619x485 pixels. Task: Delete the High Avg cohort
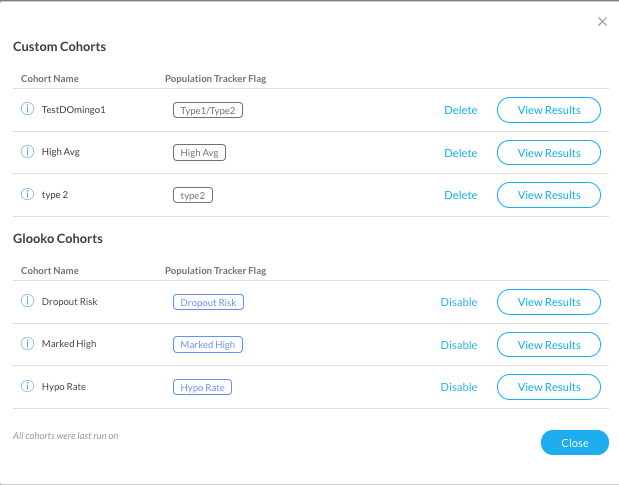(x=460, y=153)
